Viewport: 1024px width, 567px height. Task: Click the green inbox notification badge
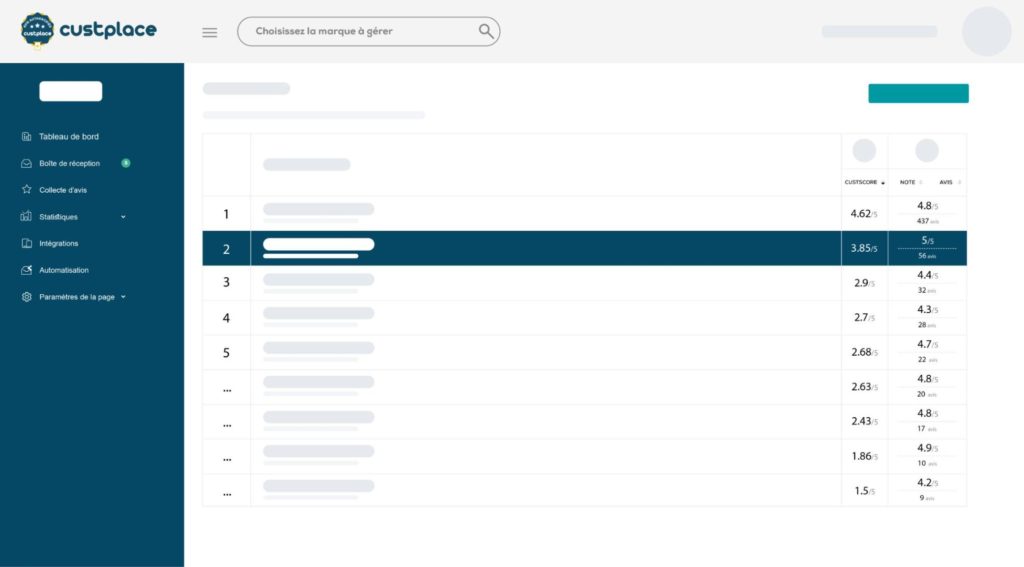(125, 162)
